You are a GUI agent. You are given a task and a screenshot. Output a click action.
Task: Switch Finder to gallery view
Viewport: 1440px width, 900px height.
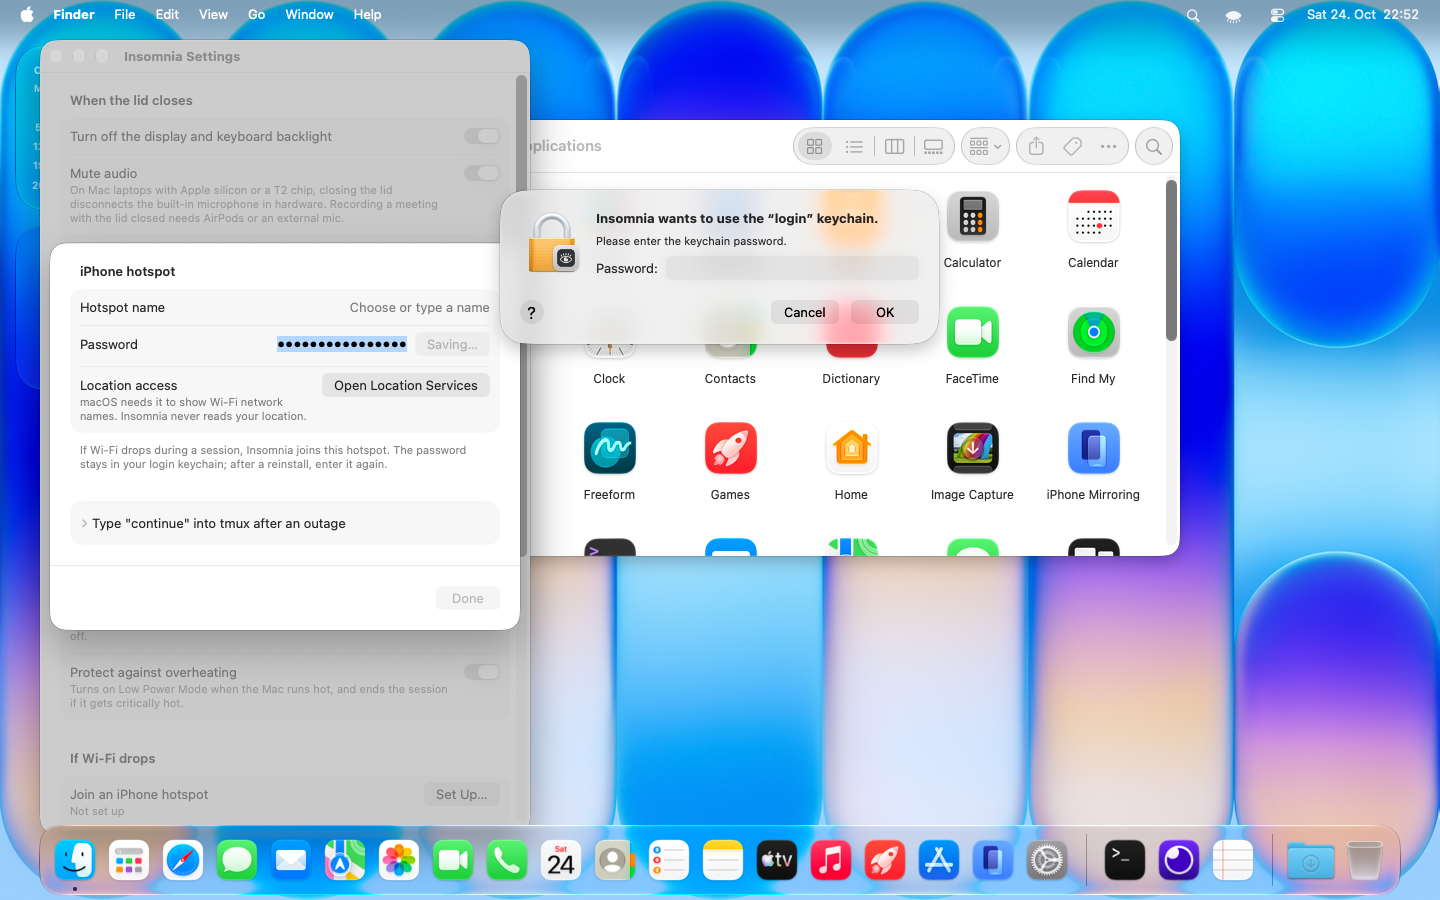click(933, 147)
